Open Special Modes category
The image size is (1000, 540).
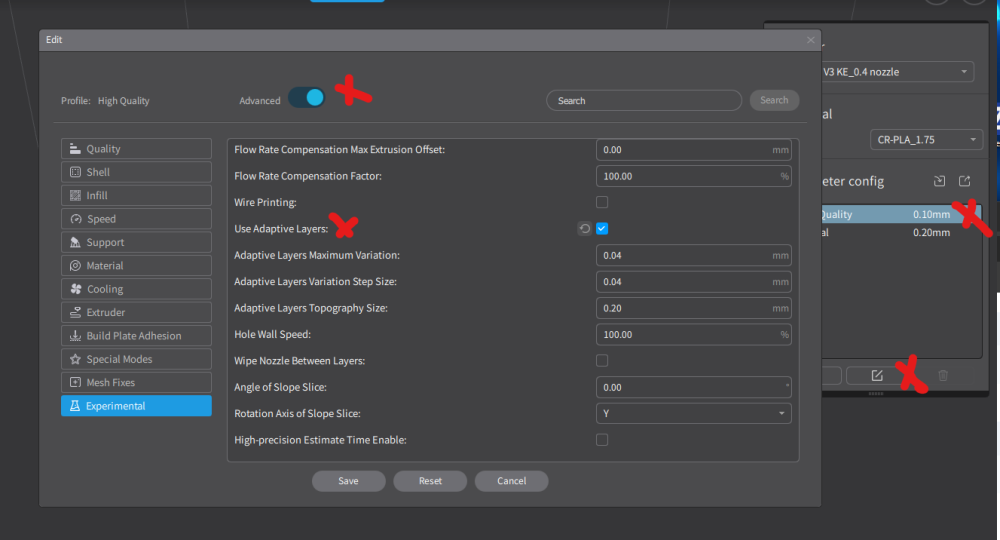coord(136,359)
